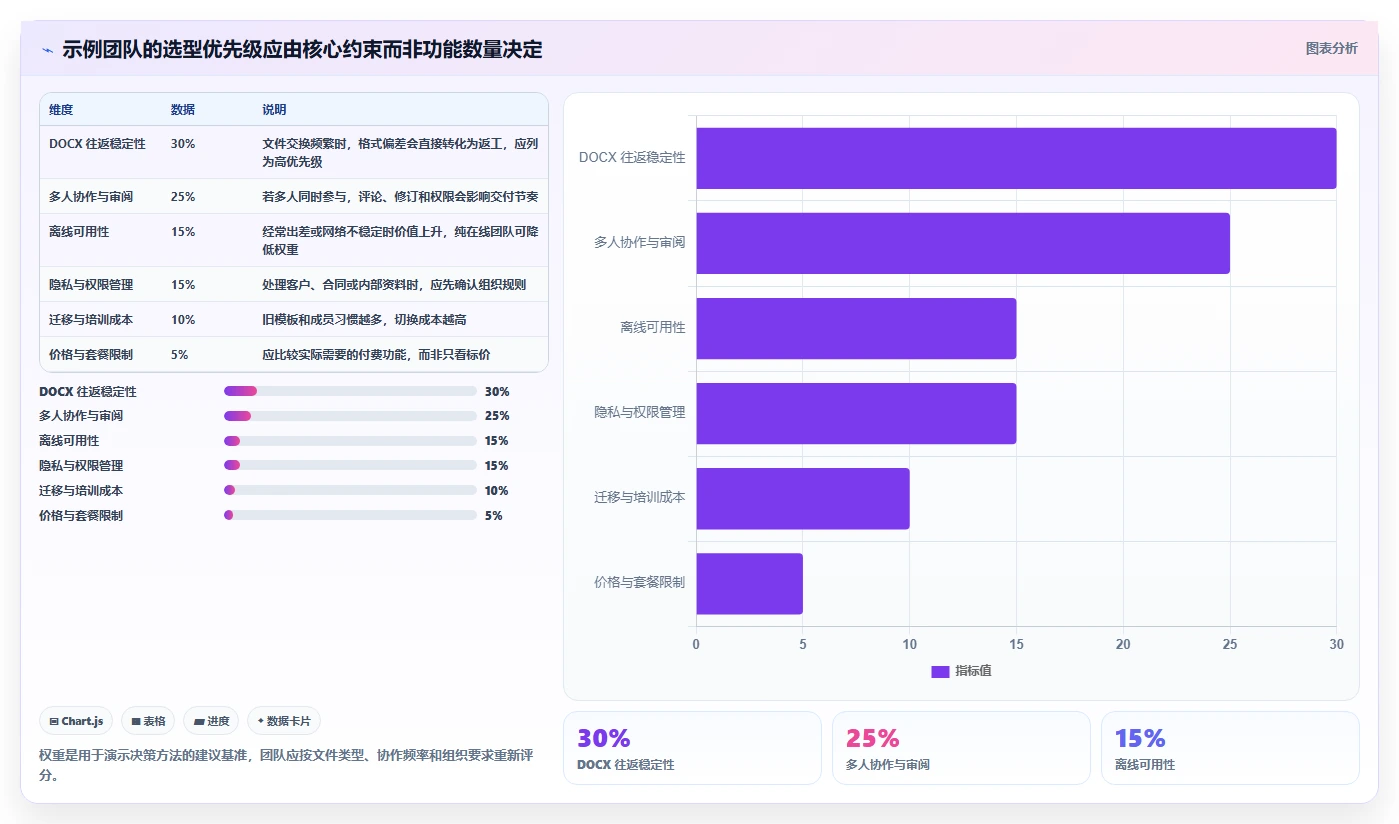The height and width of the screenshot is (824, 1399).
Task: Click the 数据 column header
Action: pos(183,109)
